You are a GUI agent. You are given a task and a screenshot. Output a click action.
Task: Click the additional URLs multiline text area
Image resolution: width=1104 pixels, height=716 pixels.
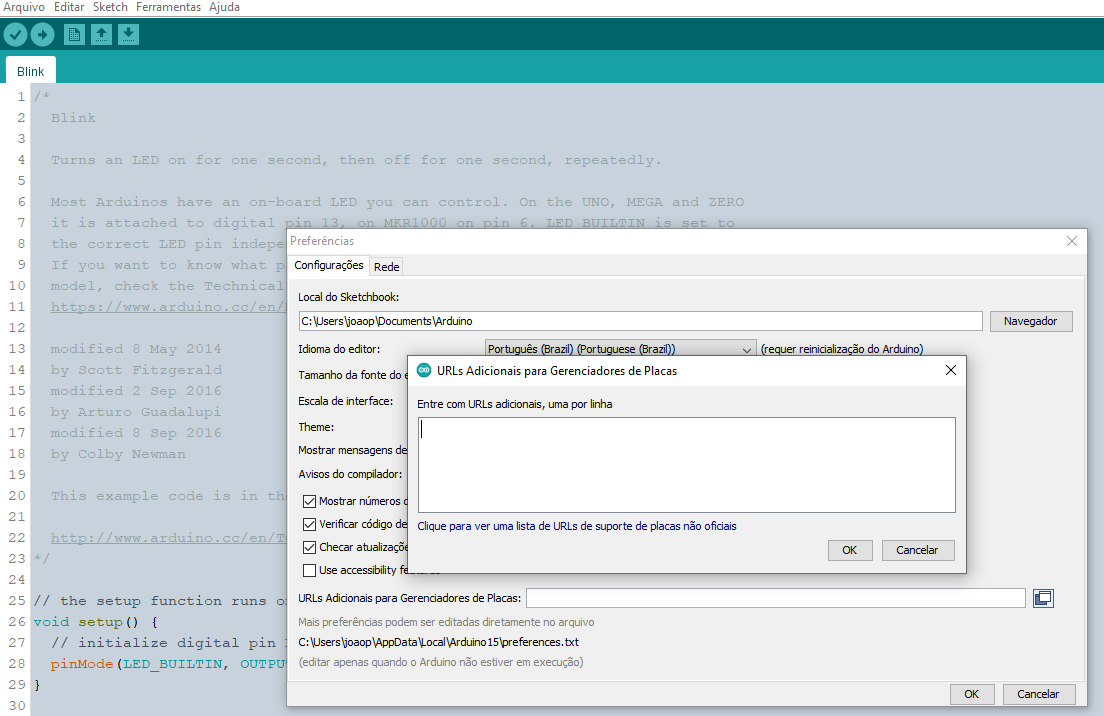[x=686, y=465]
